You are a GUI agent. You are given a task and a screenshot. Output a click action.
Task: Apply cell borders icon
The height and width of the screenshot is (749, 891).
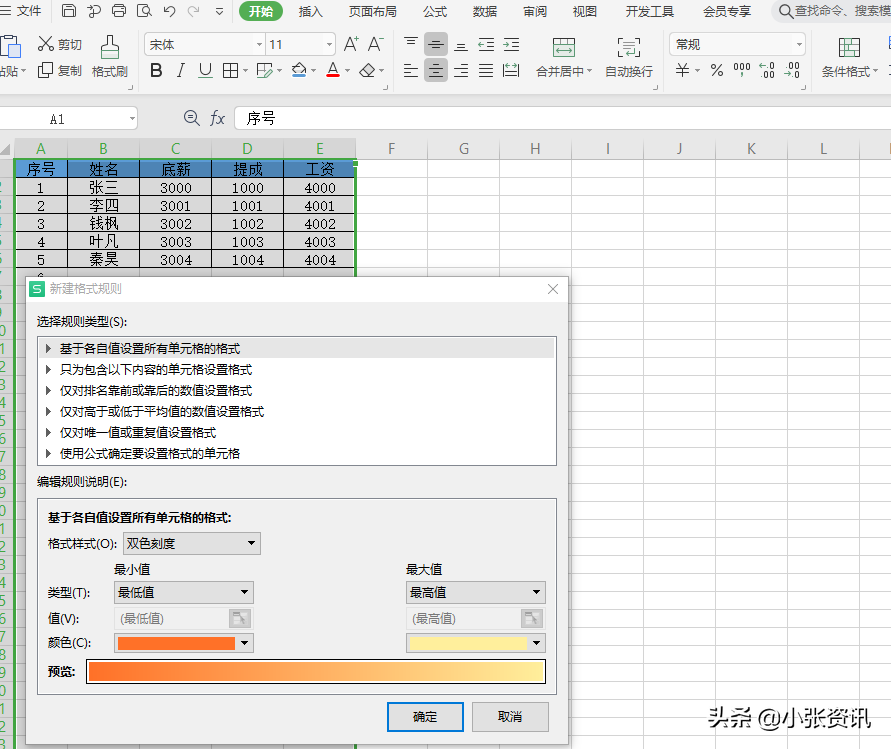tap(230, 70)
